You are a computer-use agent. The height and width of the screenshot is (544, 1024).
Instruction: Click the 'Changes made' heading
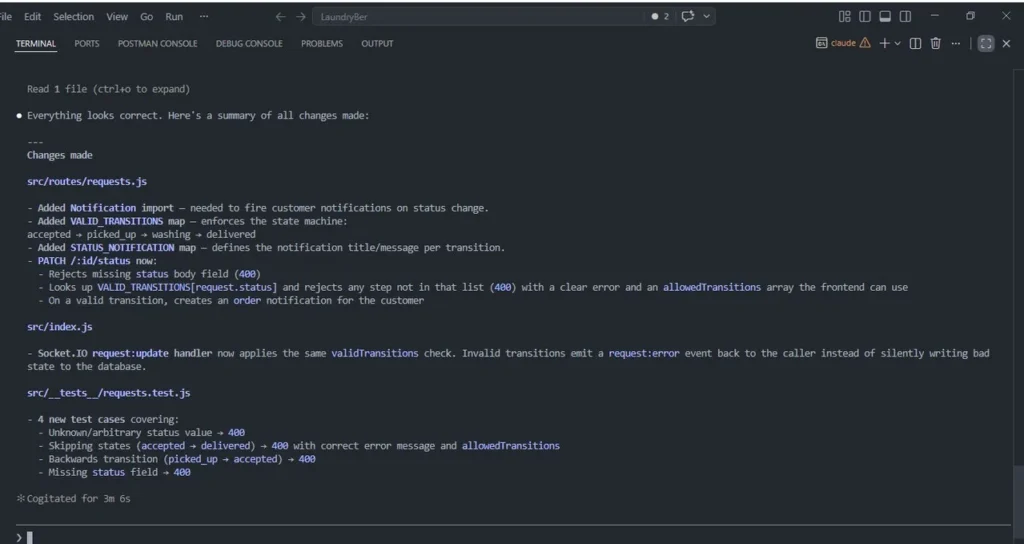click(59, 155)
